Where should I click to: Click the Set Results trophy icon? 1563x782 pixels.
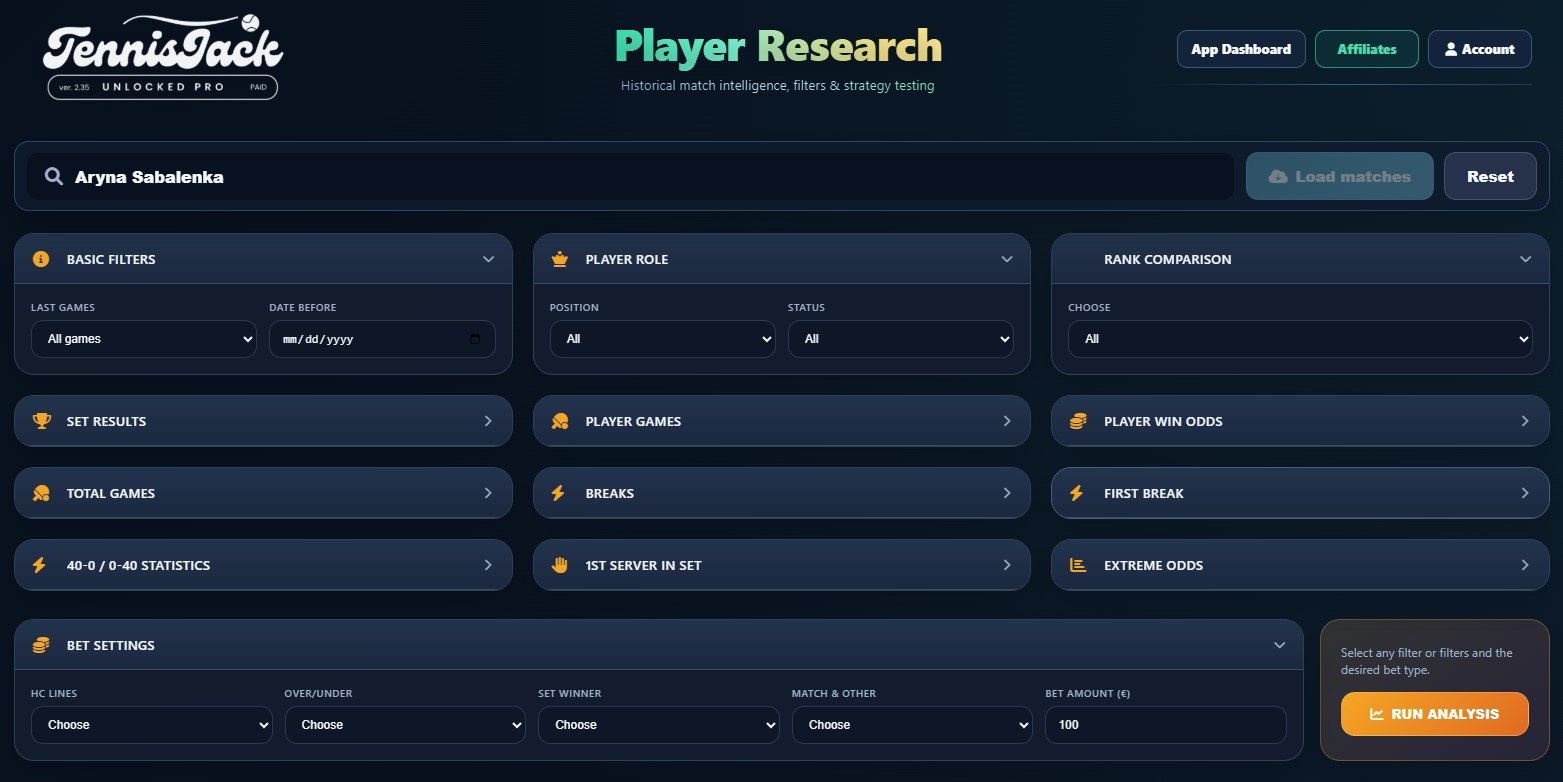click(x=41, y=421)
